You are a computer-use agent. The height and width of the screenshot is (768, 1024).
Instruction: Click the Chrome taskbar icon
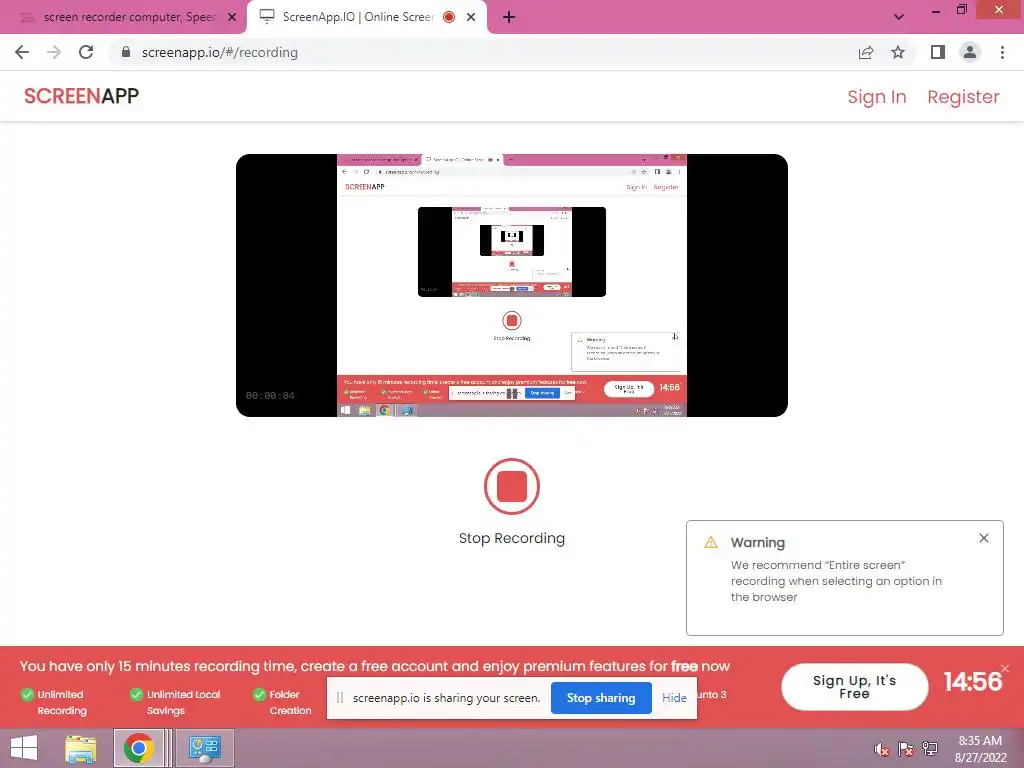[x=138, y=748]
